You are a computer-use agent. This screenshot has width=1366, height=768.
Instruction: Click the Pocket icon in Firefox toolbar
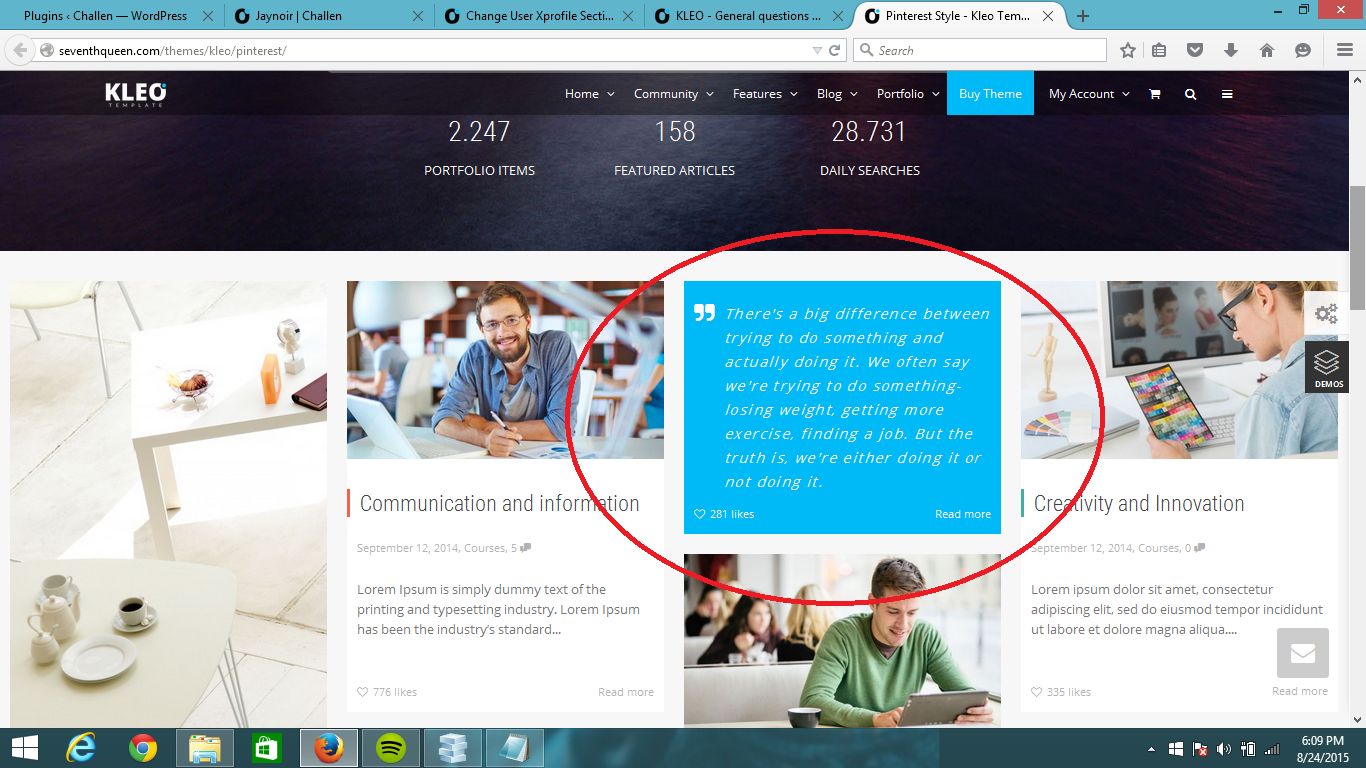tap(1195, 50)
